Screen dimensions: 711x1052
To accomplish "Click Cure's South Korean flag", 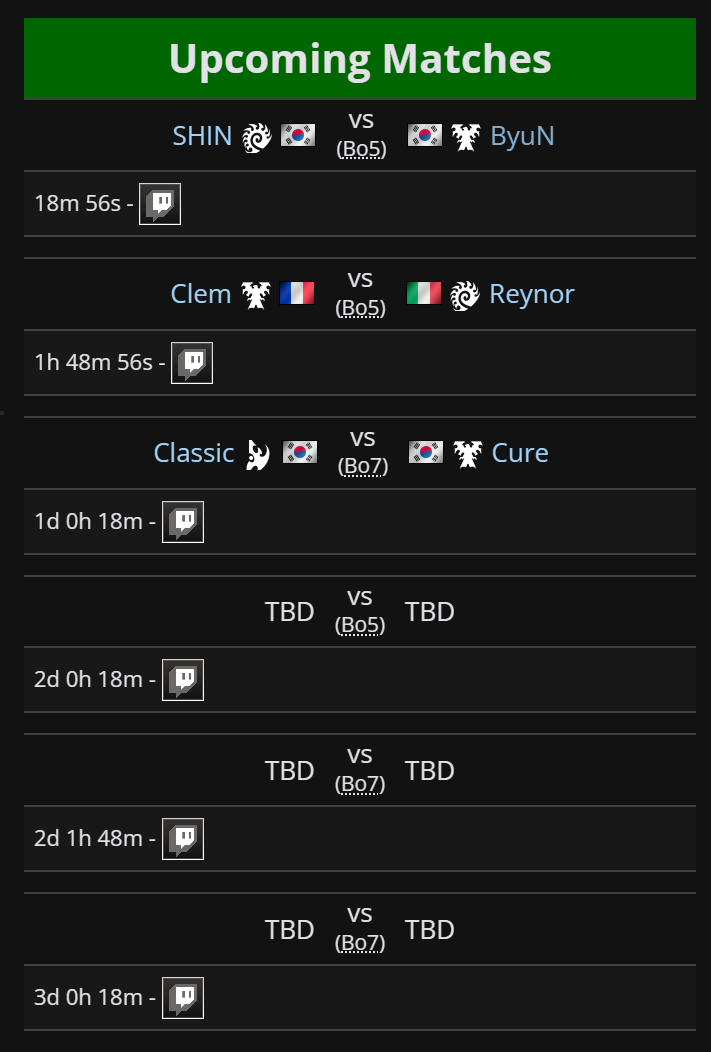I will (x=426, y=452).
